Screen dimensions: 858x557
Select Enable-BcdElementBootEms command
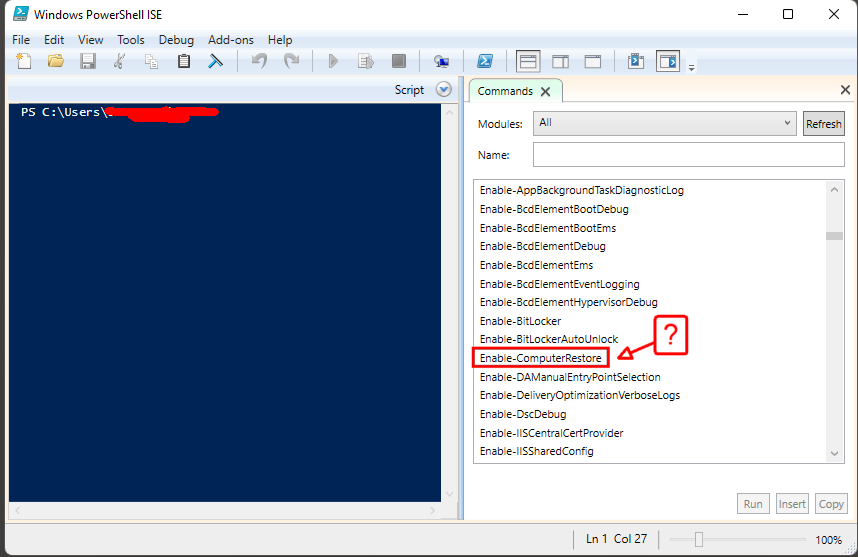(548, 228)
